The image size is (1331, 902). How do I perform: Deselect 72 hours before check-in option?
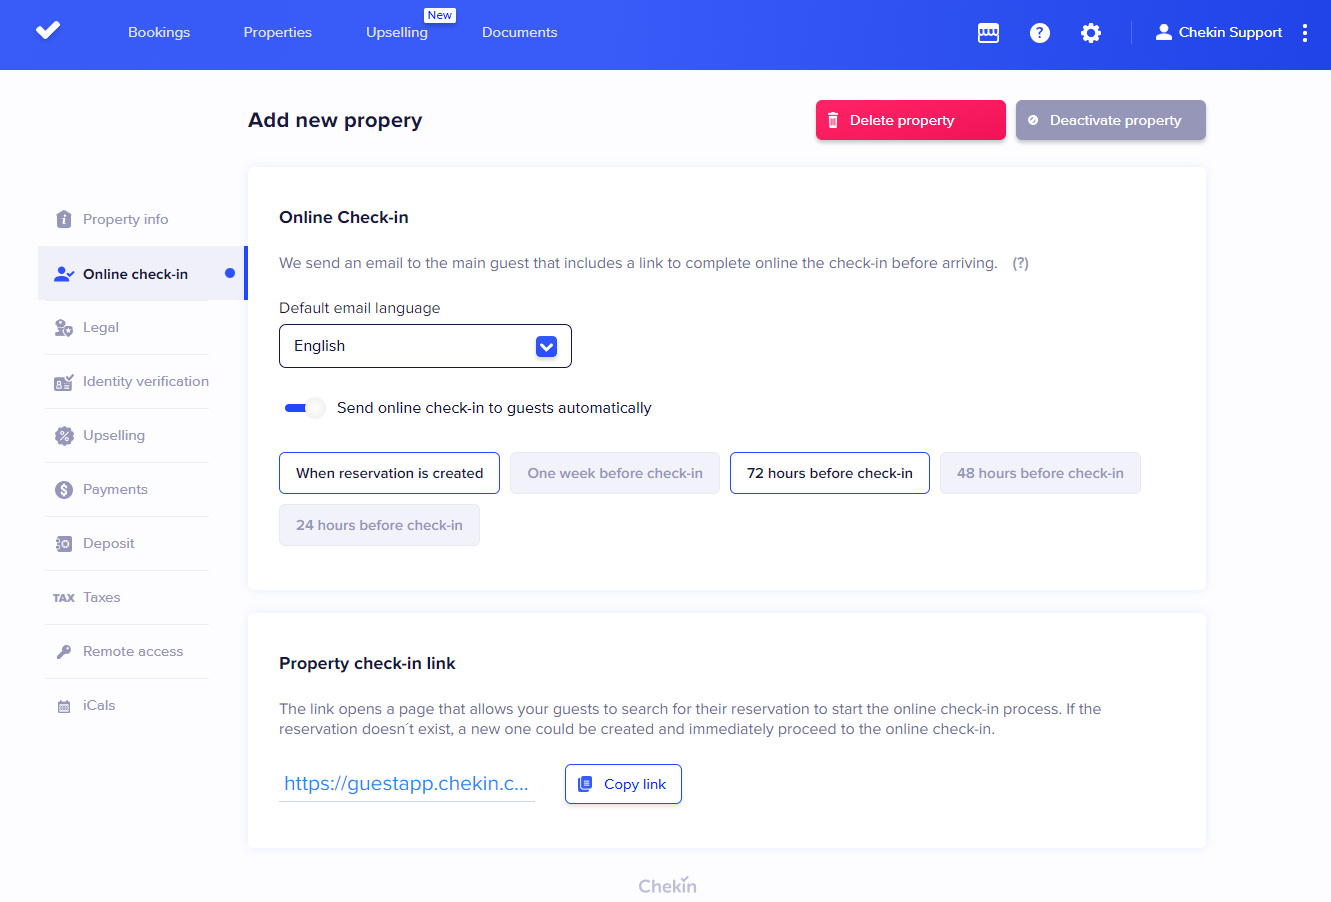(x=829, y=474)
